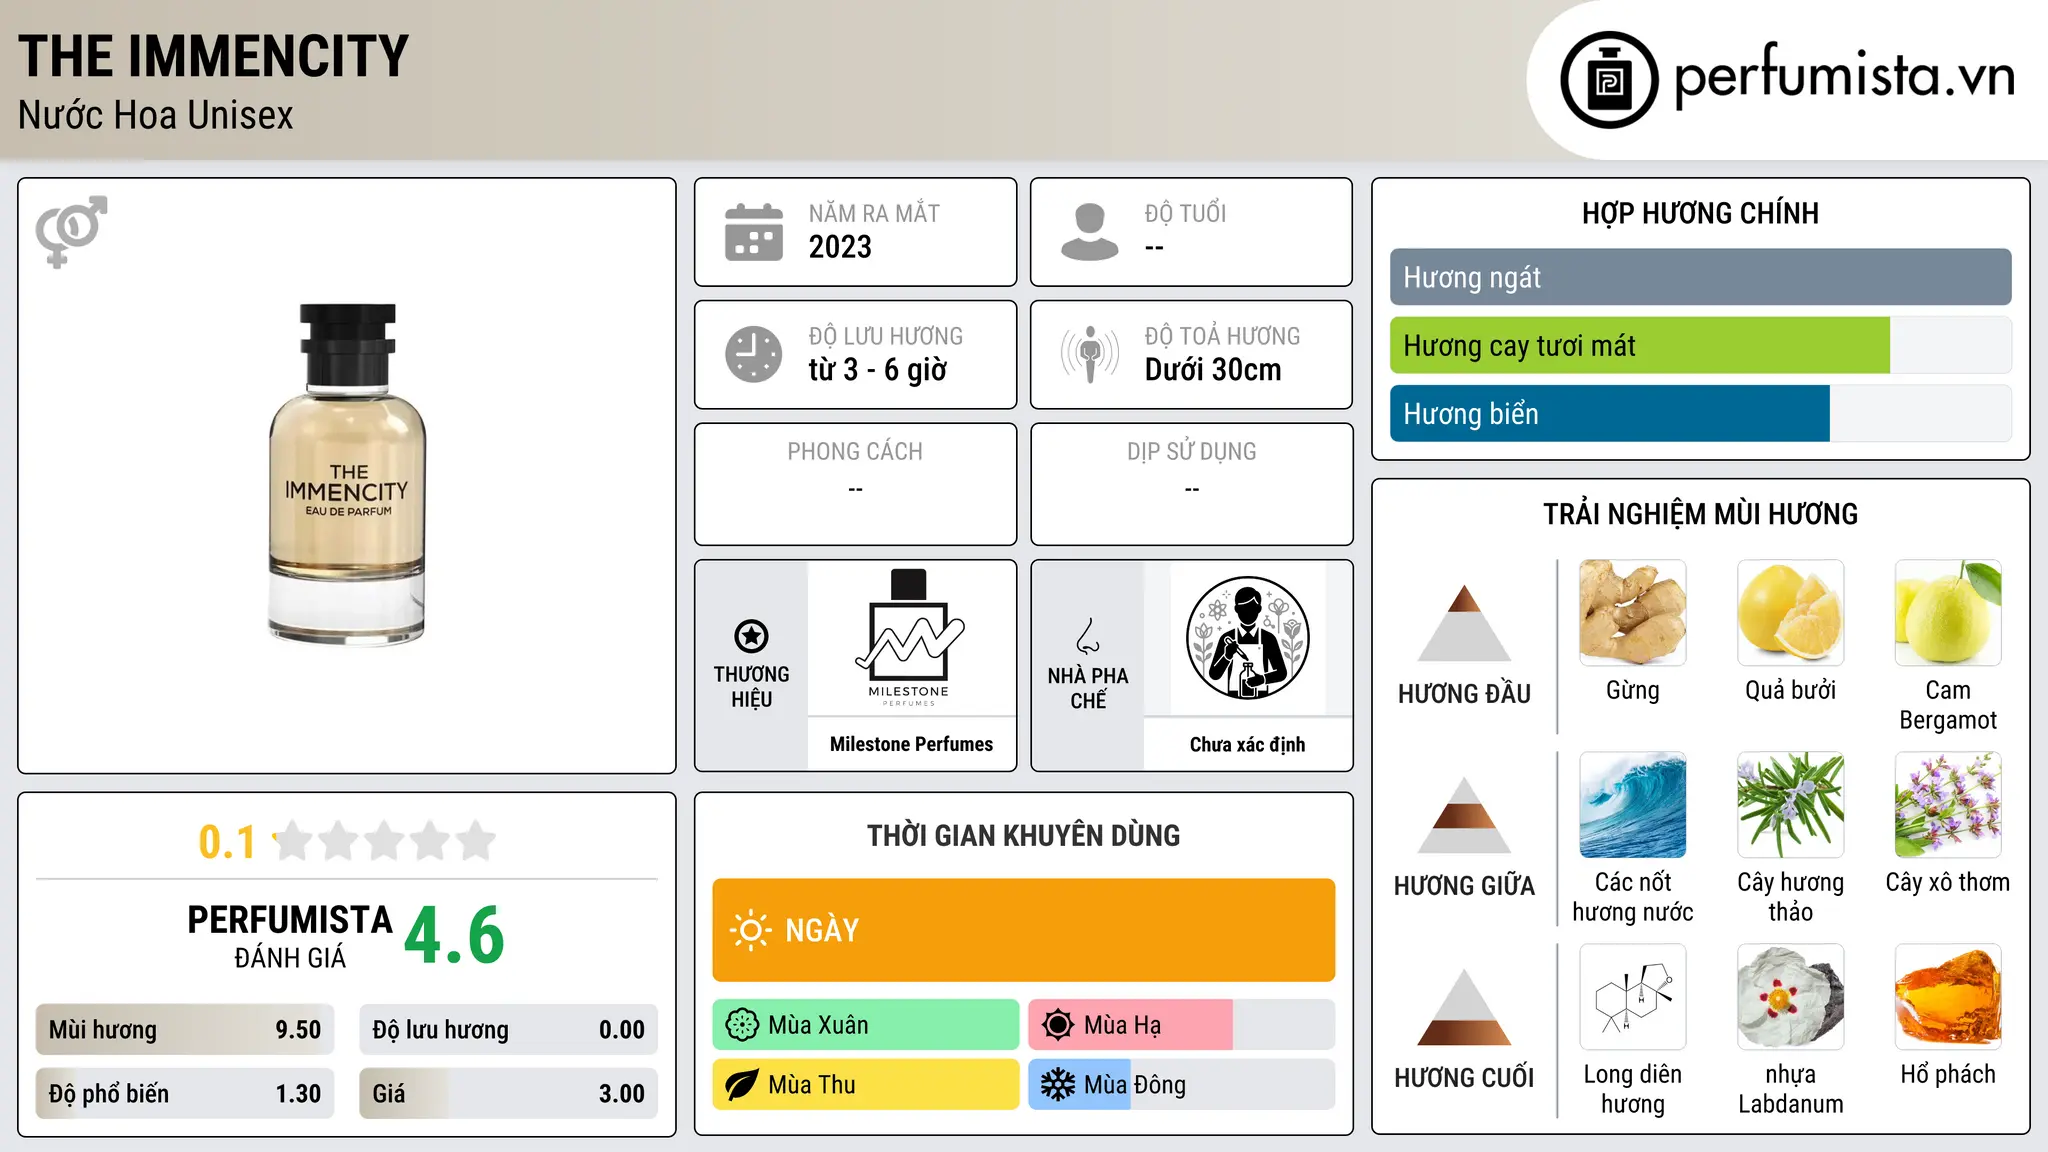This screenshot has height=1152, width=2048.
Task: Click the Chưa xác định perfumer label
Action: 1247,744
